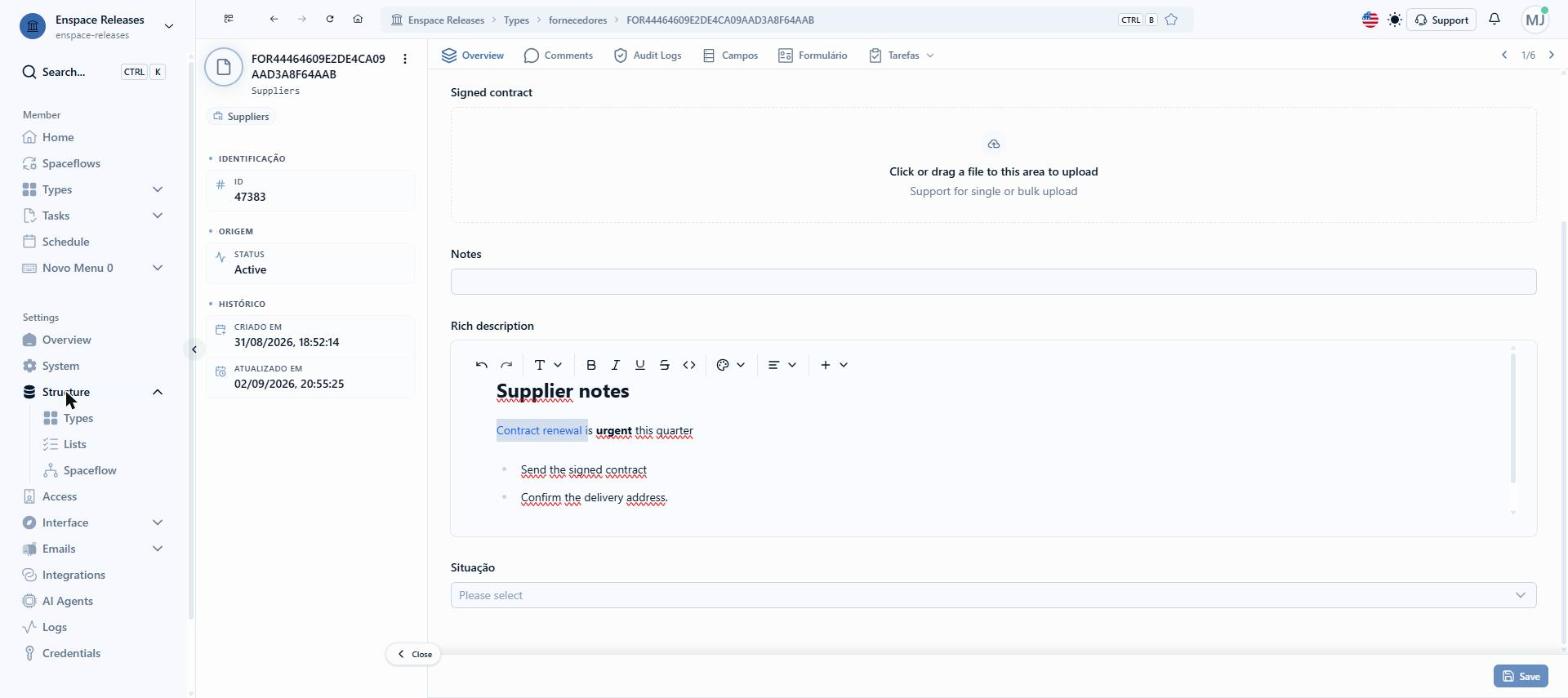Open Types breadcrumb link
The height and width of the screenshot is (698, 1568).
click(516, 20)
